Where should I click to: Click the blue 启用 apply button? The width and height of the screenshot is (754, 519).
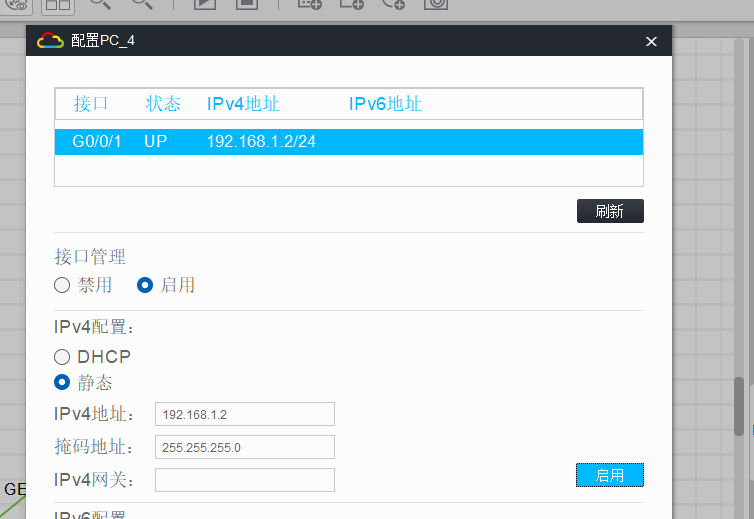tap(610, 475)
